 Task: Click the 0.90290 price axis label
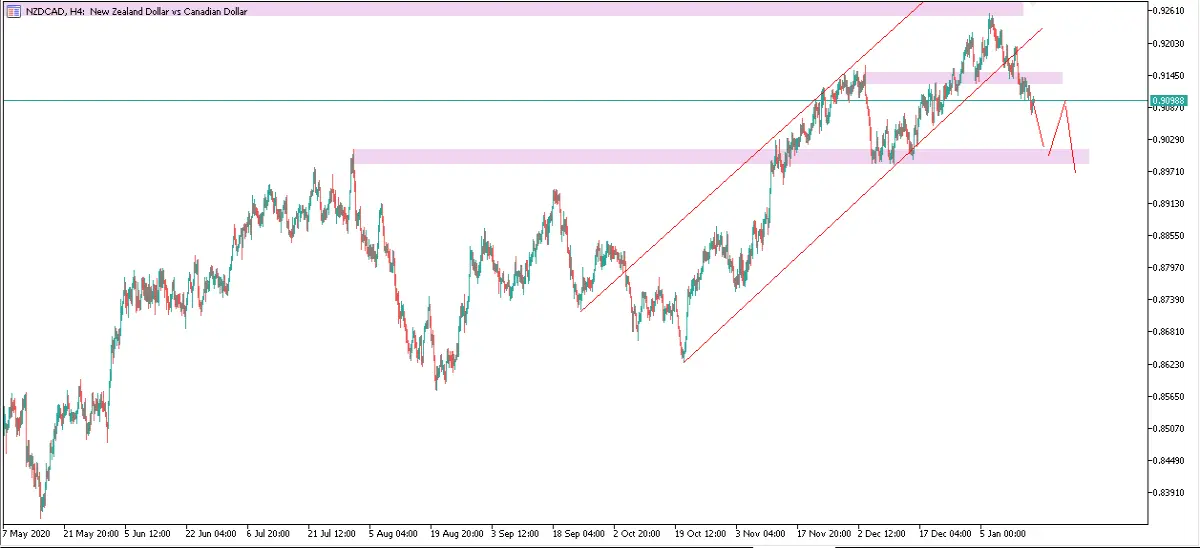click(1168, 139)
